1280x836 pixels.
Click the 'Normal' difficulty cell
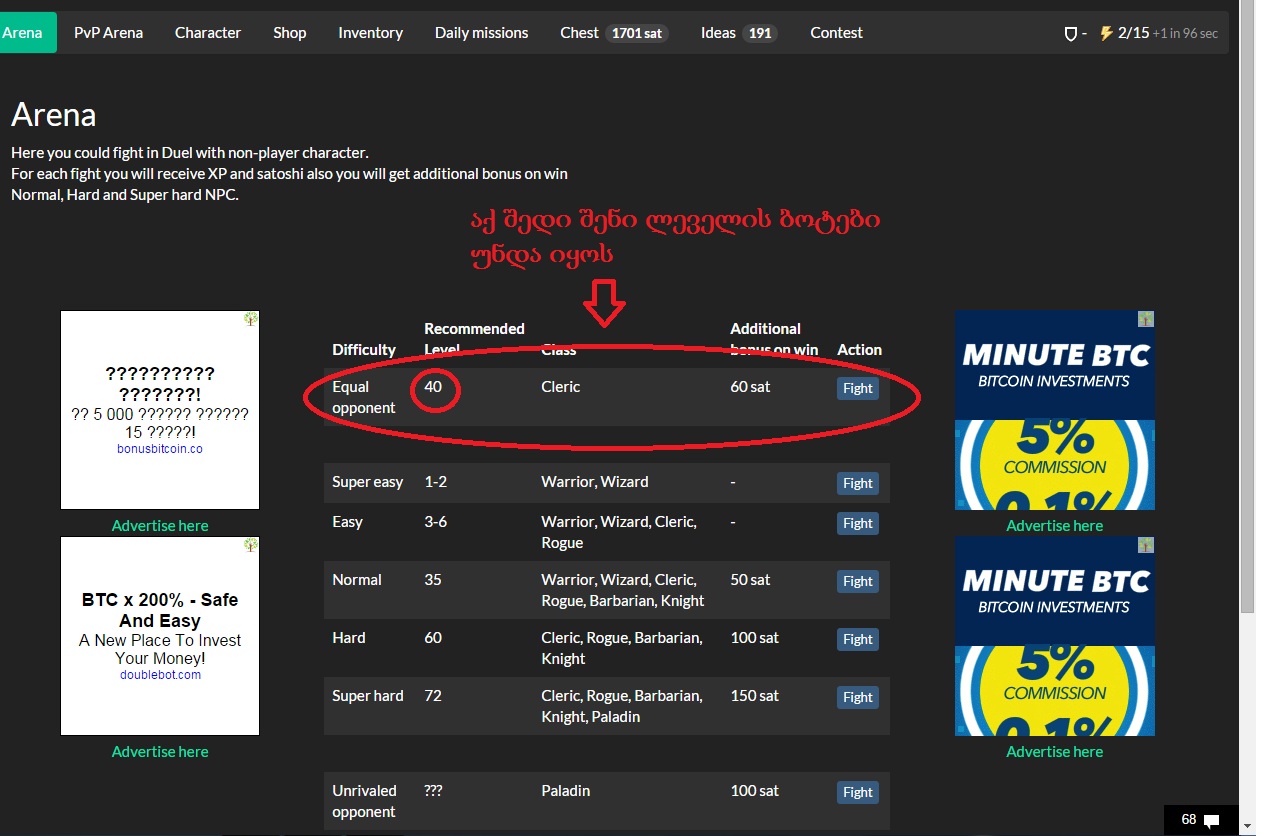pyautogui.click(x=357, y=580)
